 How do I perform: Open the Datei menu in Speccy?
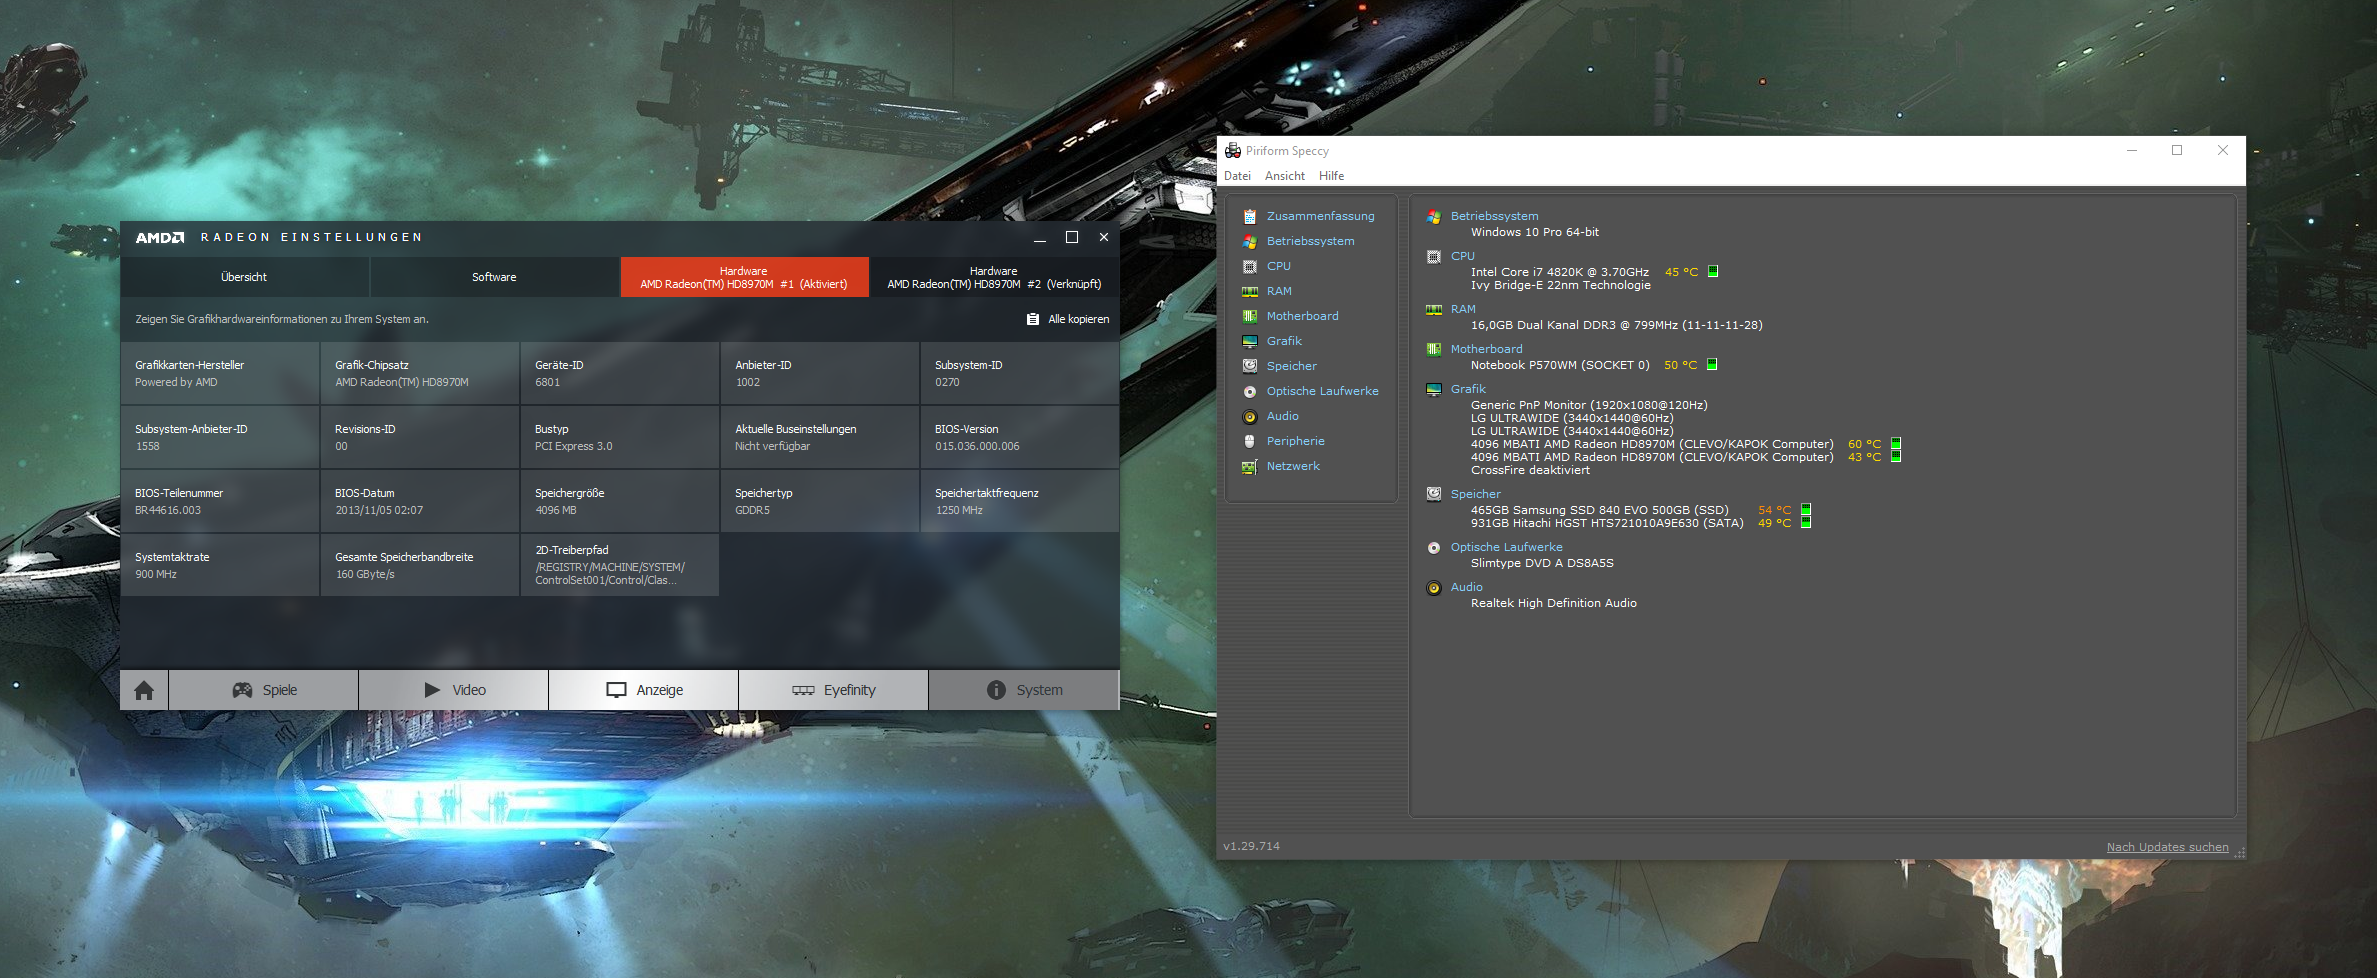tap(1237, 176)
